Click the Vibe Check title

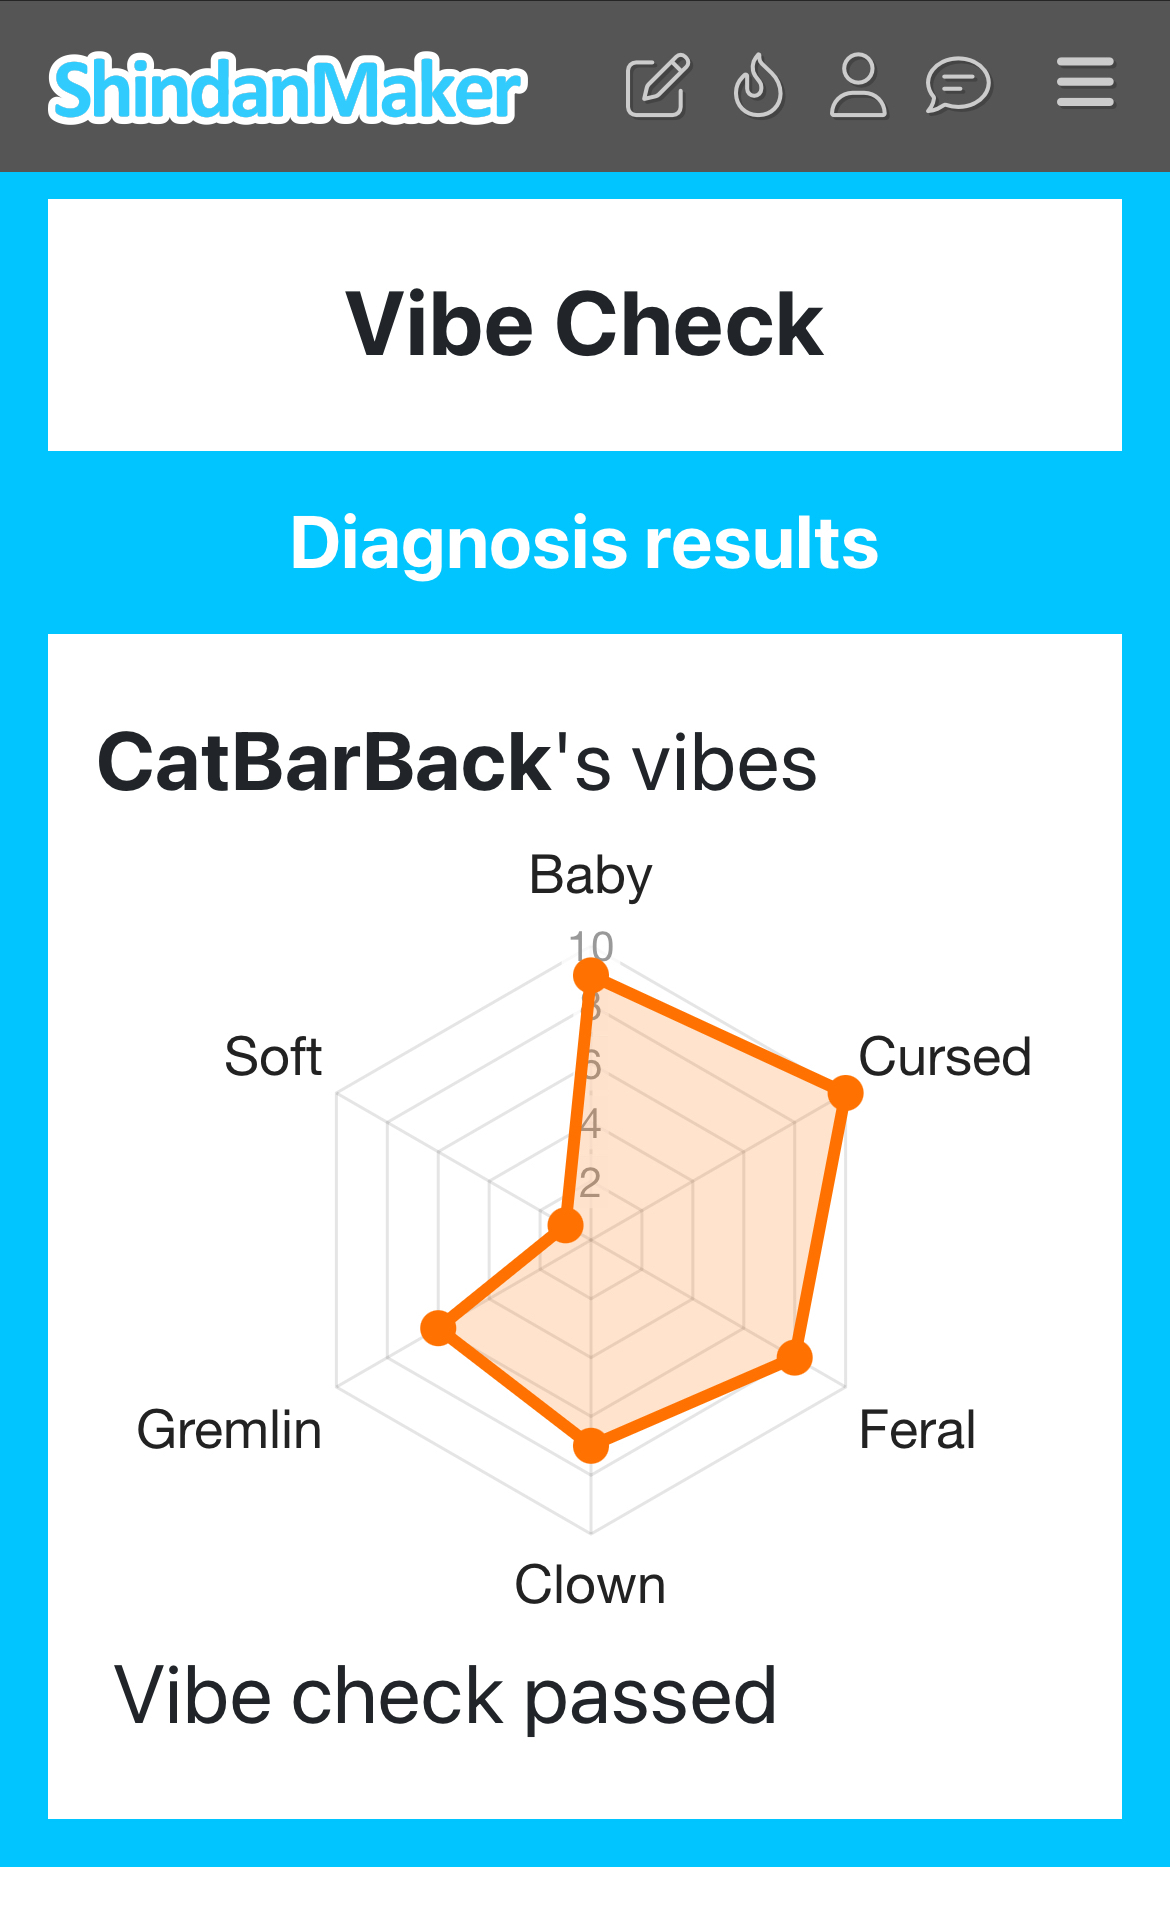click(x=584, y=325)
